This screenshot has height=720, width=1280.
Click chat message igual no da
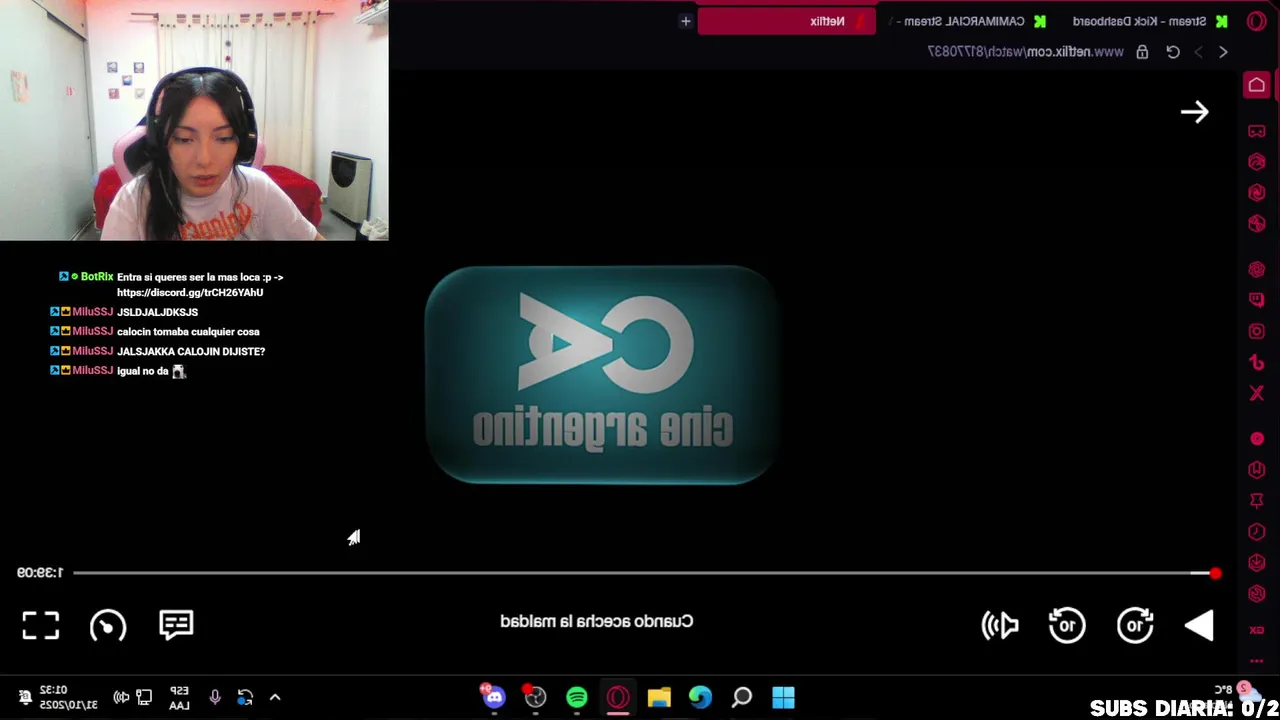click(x=151, y=371)
